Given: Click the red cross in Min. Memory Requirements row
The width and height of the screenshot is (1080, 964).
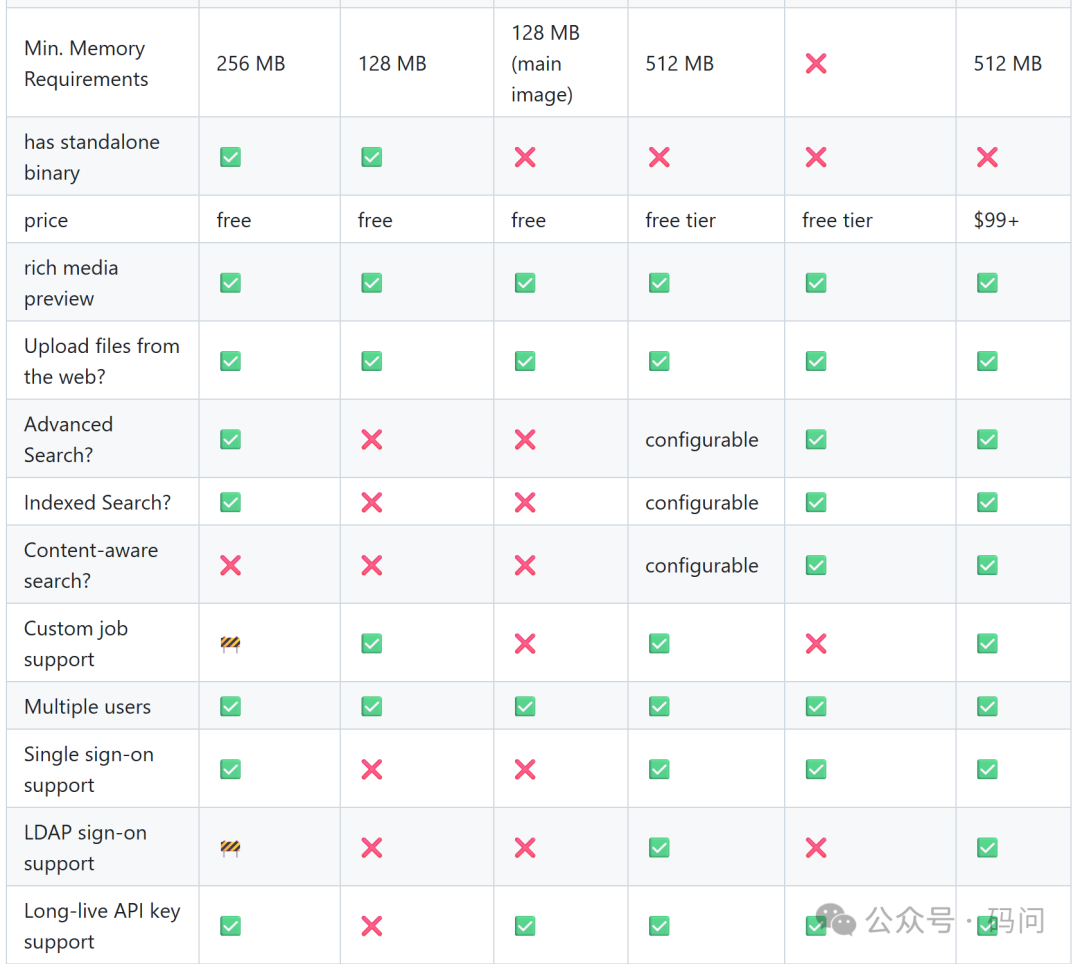Looking at the screenshot, I should (x=816, y=64).
